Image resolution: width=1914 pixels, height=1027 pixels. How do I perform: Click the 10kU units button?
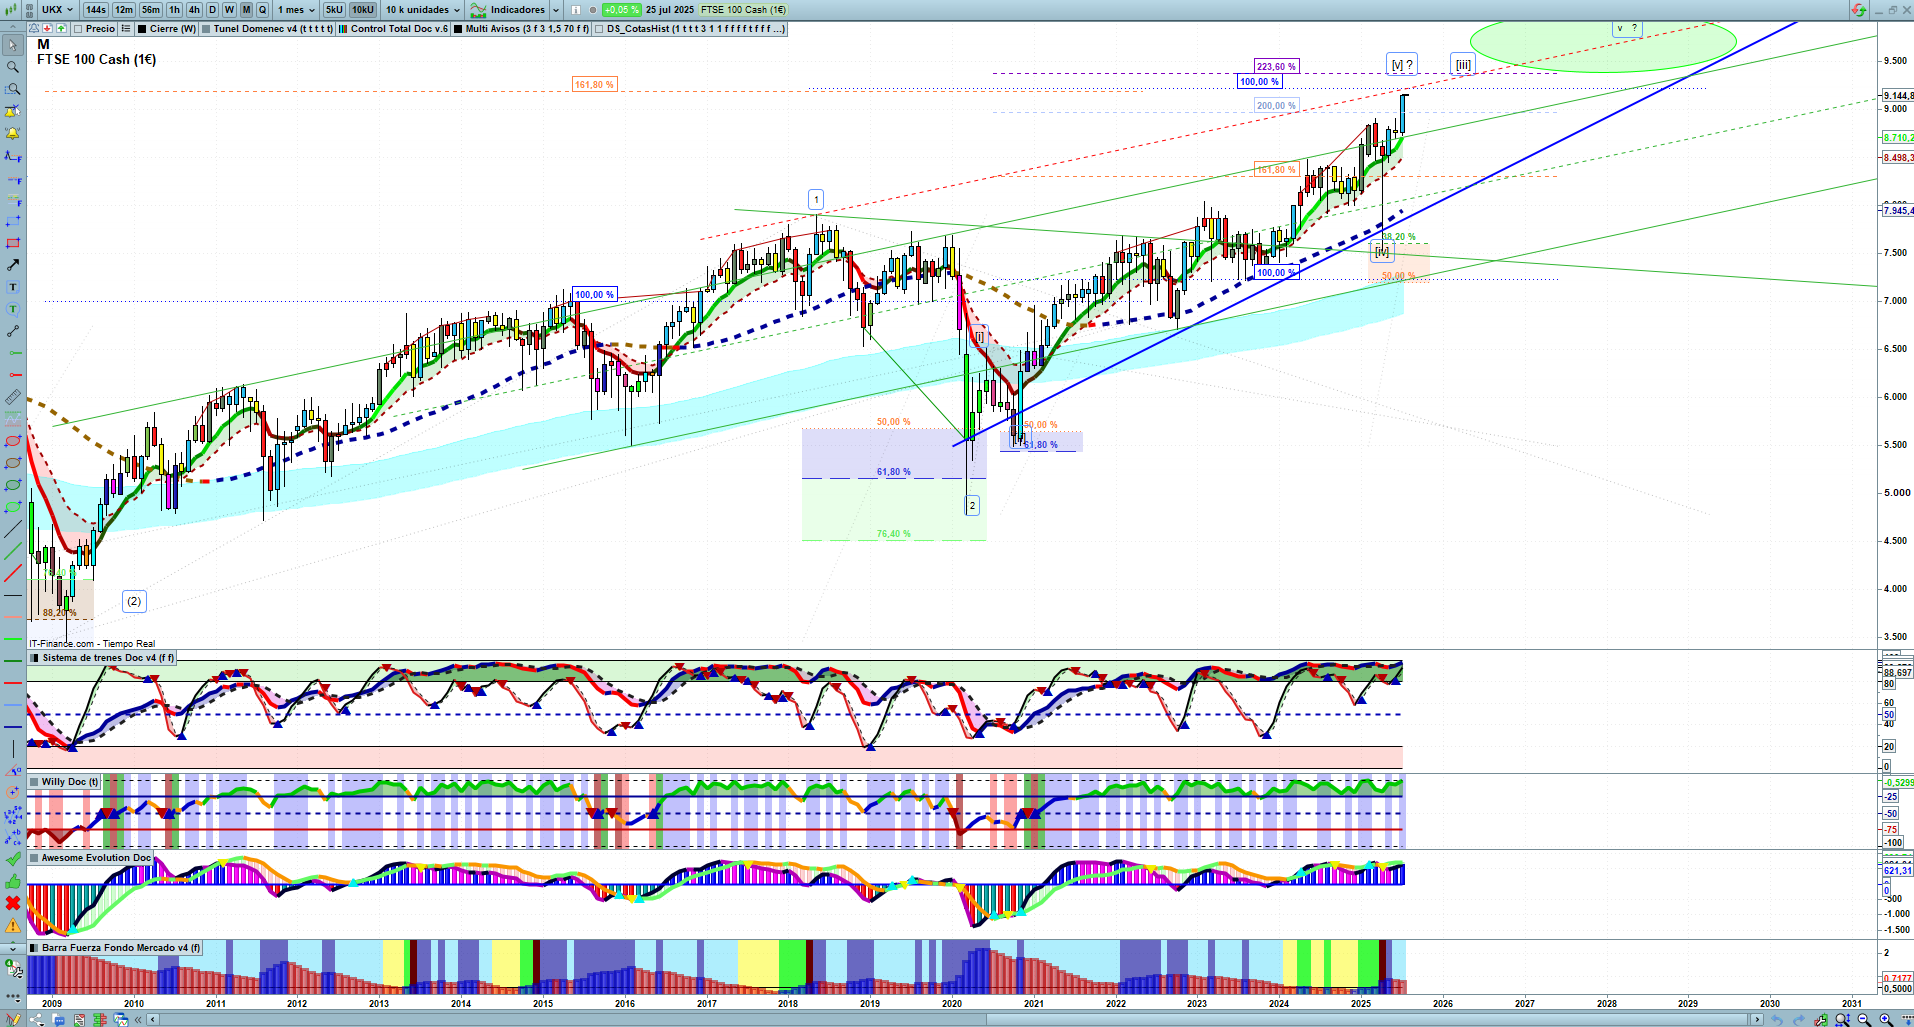pos(362,10)
